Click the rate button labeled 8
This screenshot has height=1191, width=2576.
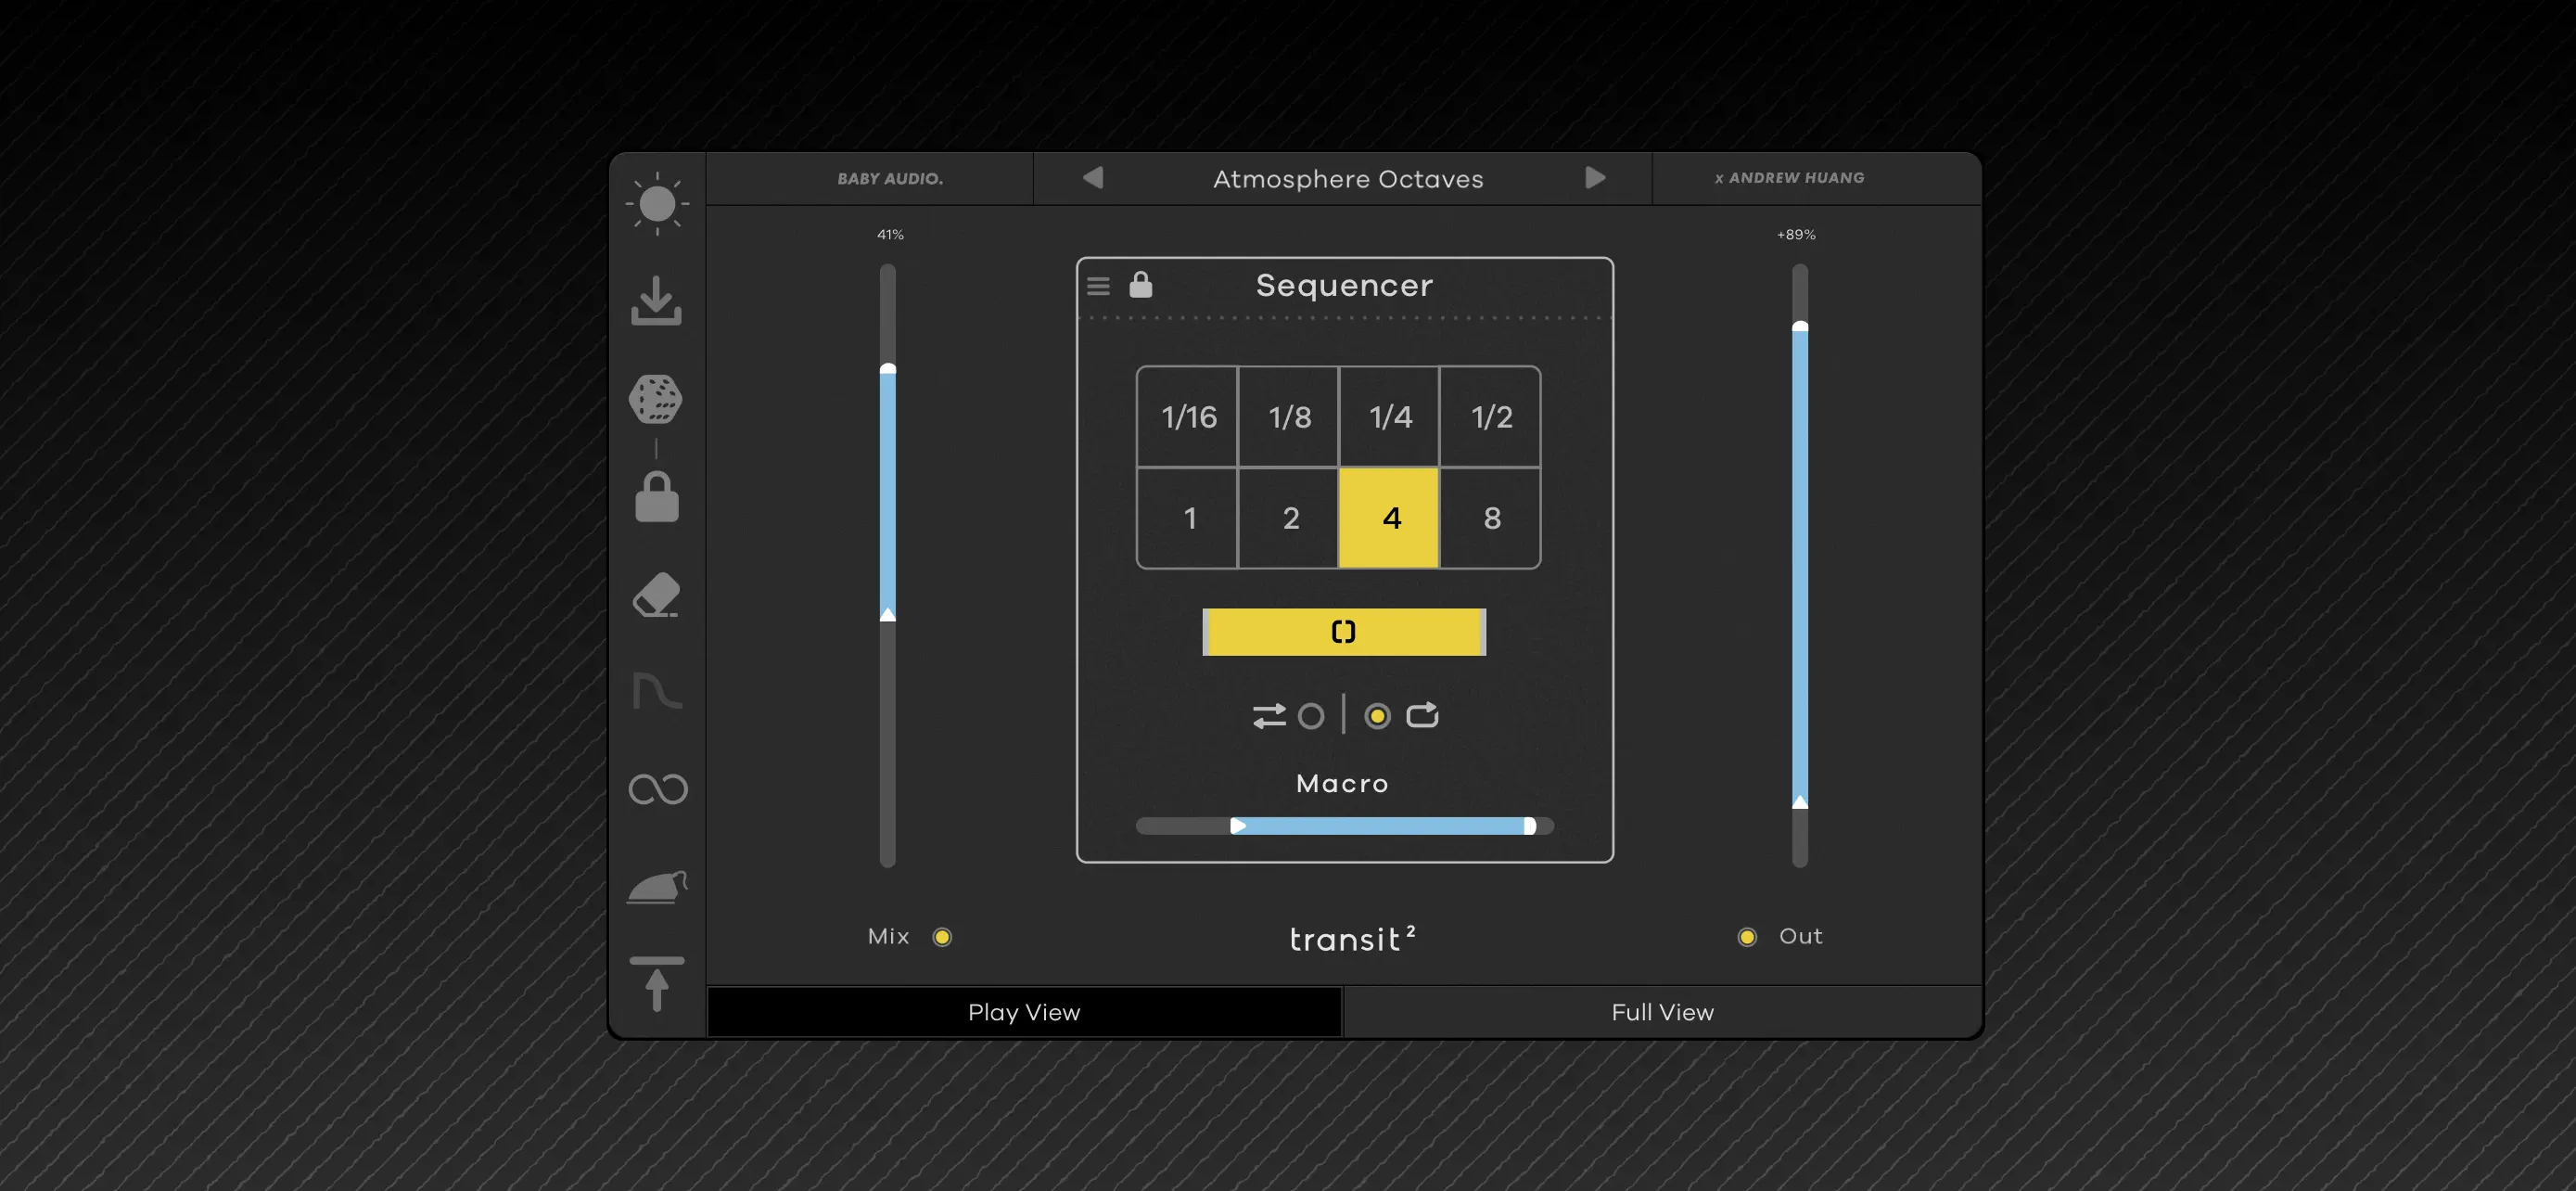(x=1491, y=517)
